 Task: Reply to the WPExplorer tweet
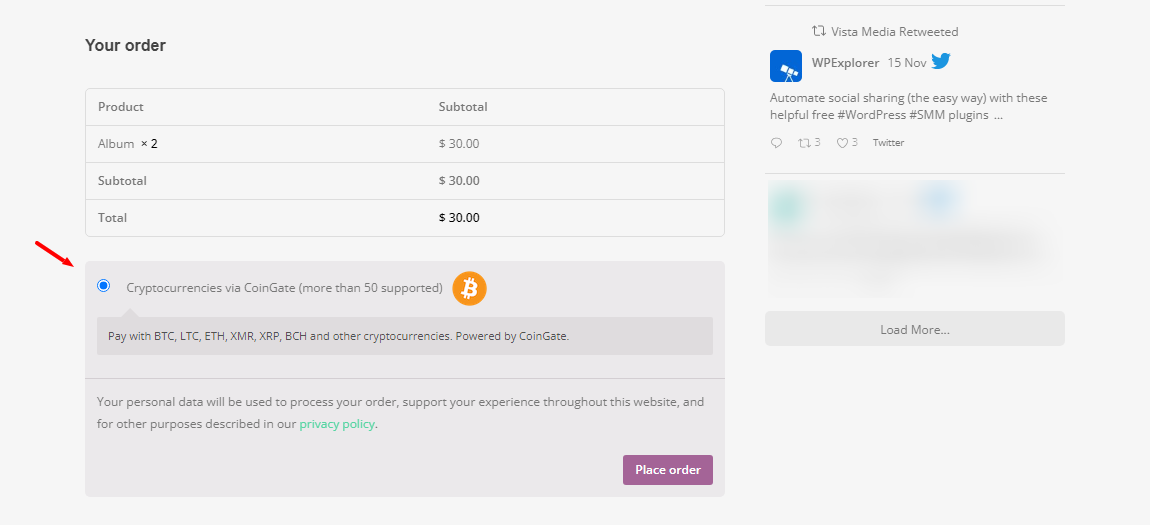pyautogui.click(x=777, y=143)
